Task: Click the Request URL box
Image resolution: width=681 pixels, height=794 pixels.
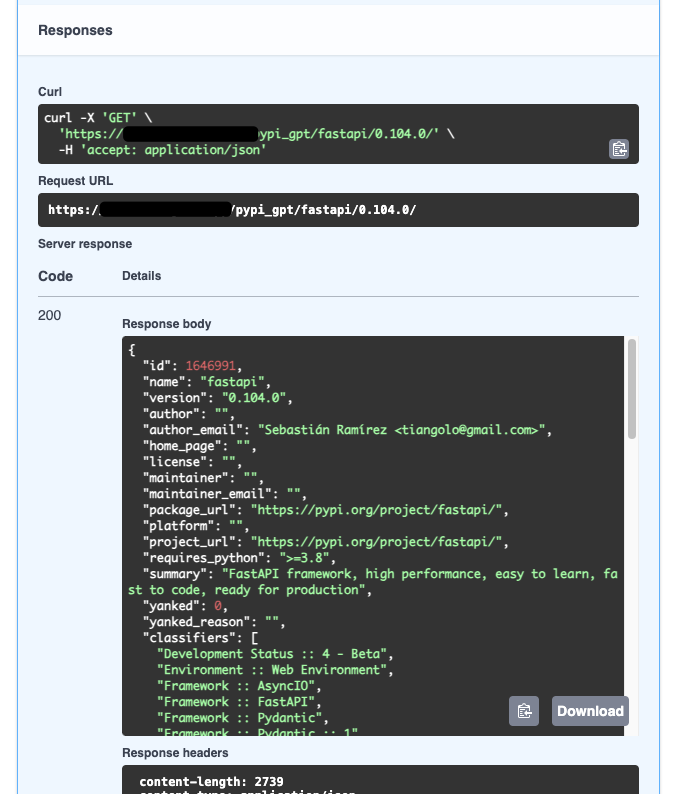Action: (x=338, y=210)
